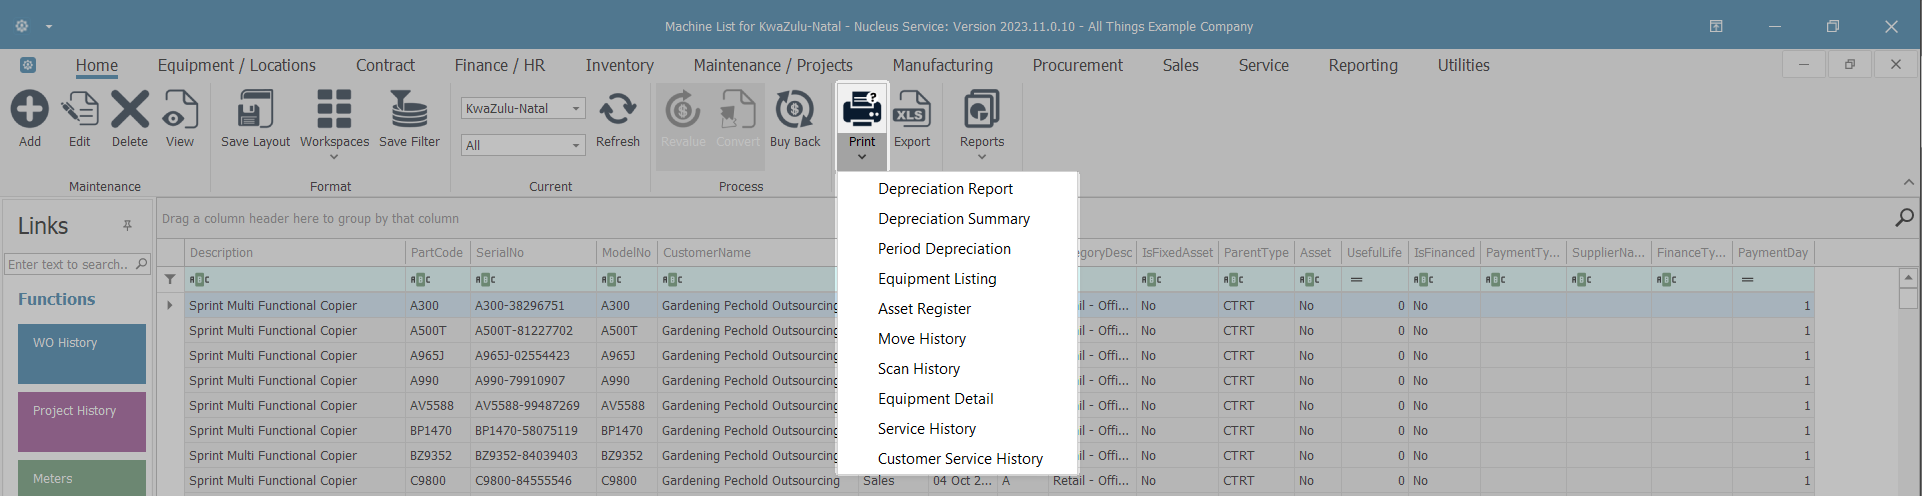The width and height of the screenshot is (1922, 496).
Task: Open the All filter dropdown
Action: pos(576,146)
